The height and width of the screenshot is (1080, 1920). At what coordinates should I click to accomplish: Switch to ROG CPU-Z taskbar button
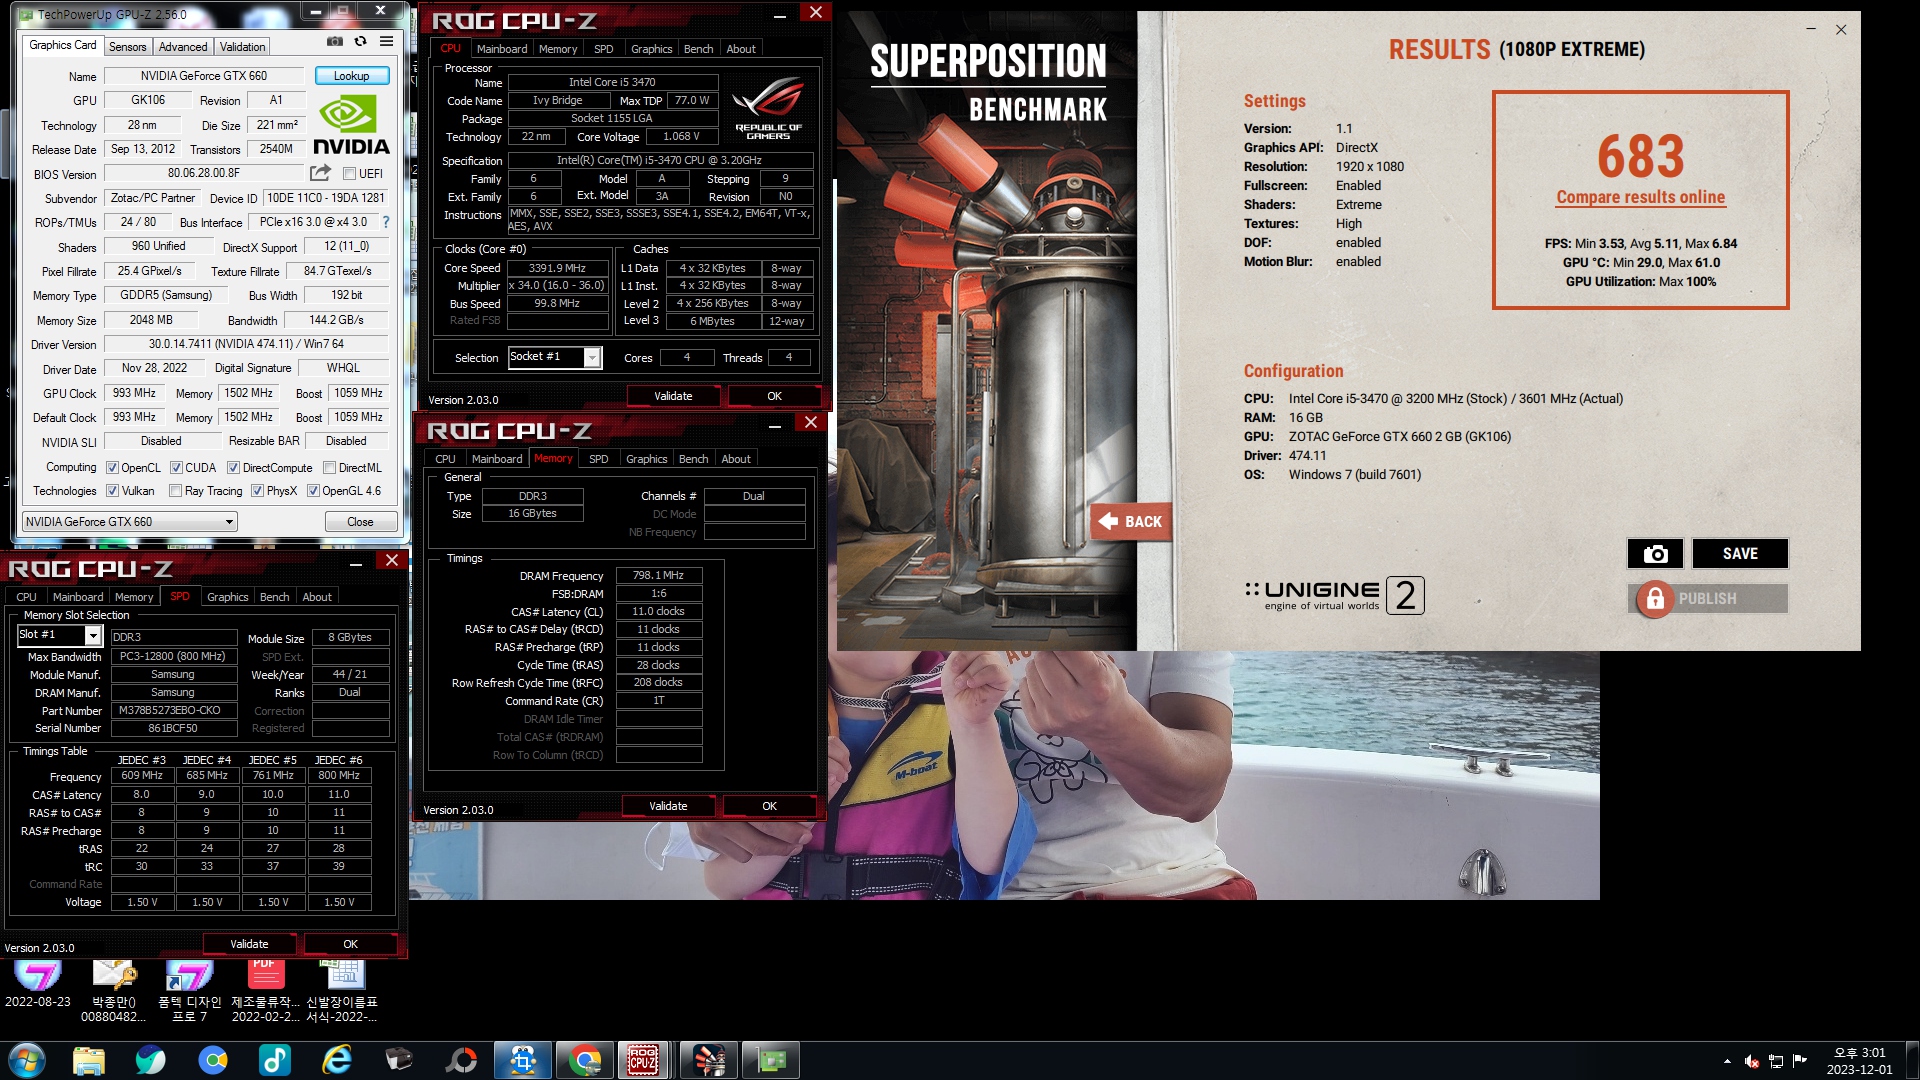pyautogui.click(x=643, y=1060)
